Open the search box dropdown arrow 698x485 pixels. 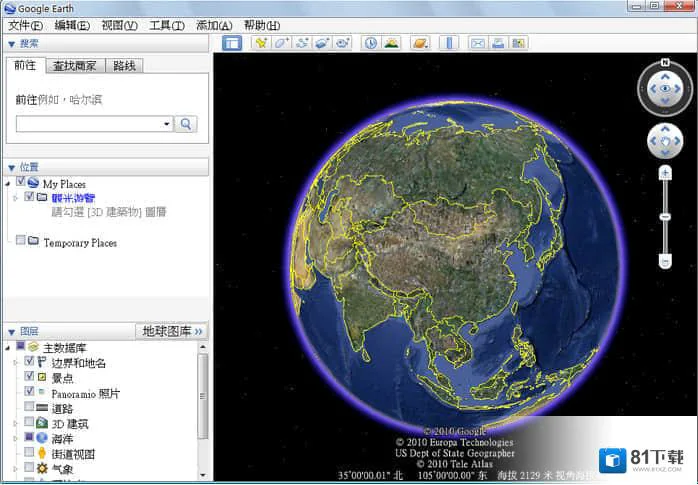(x=166, y=124)
